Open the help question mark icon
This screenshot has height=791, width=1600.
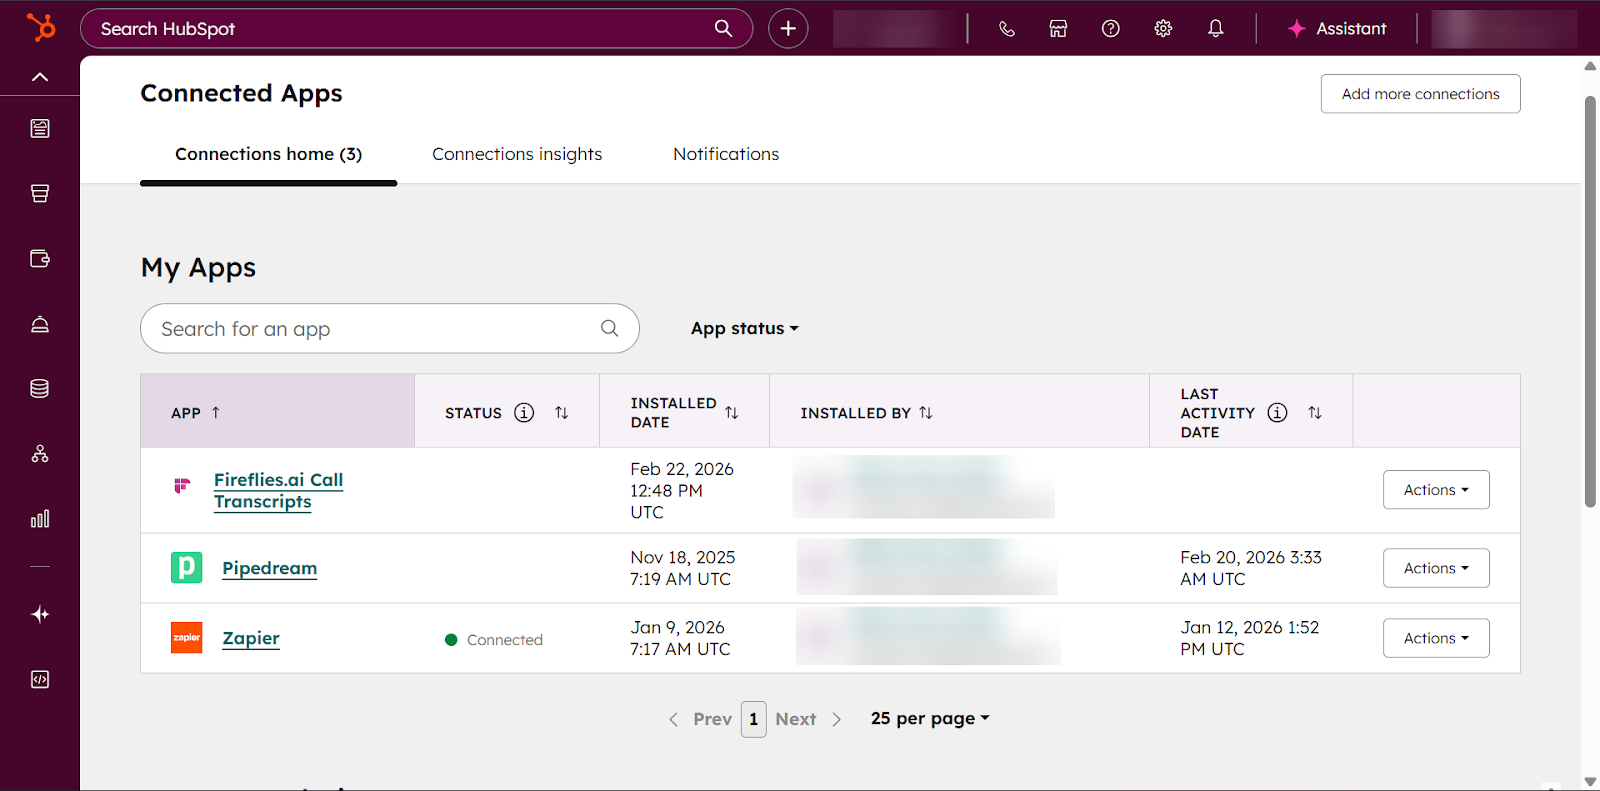[x=1110, y=28]
